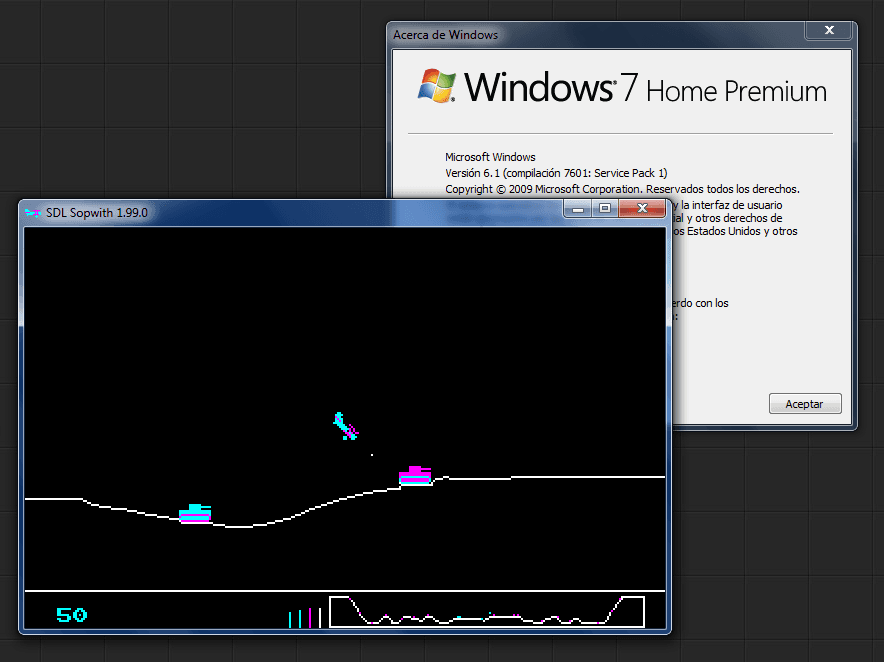Click the Windows flag logo in the dialog

pyautogui.click(x=437, y=86)
